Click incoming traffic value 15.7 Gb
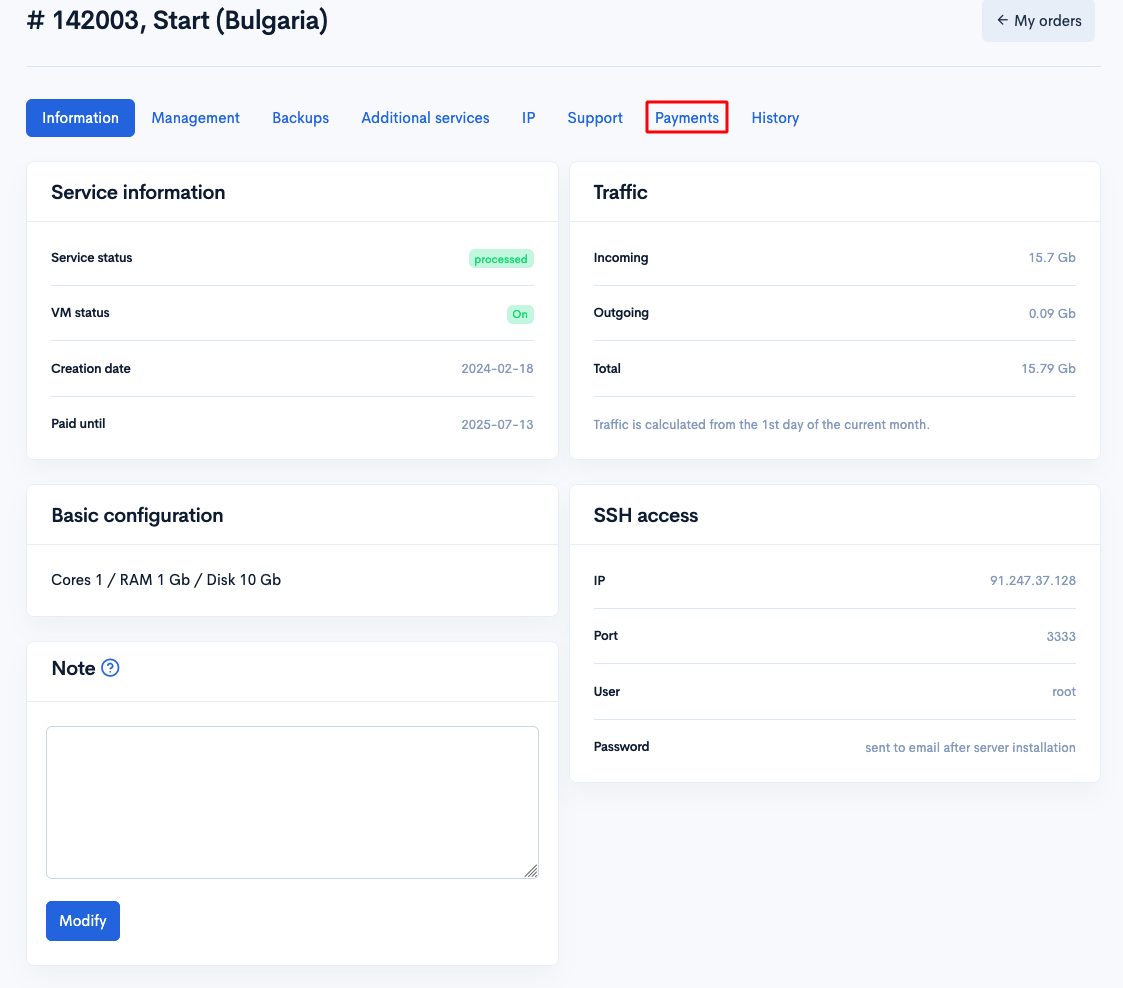 pyautogui.click(x=1052, y=258)
